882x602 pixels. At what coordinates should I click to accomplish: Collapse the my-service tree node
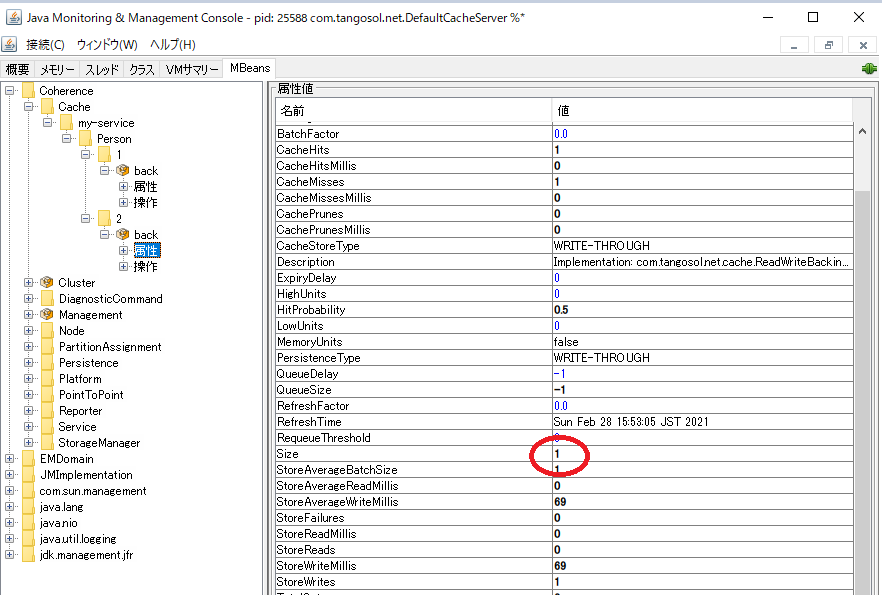(48, 122)
